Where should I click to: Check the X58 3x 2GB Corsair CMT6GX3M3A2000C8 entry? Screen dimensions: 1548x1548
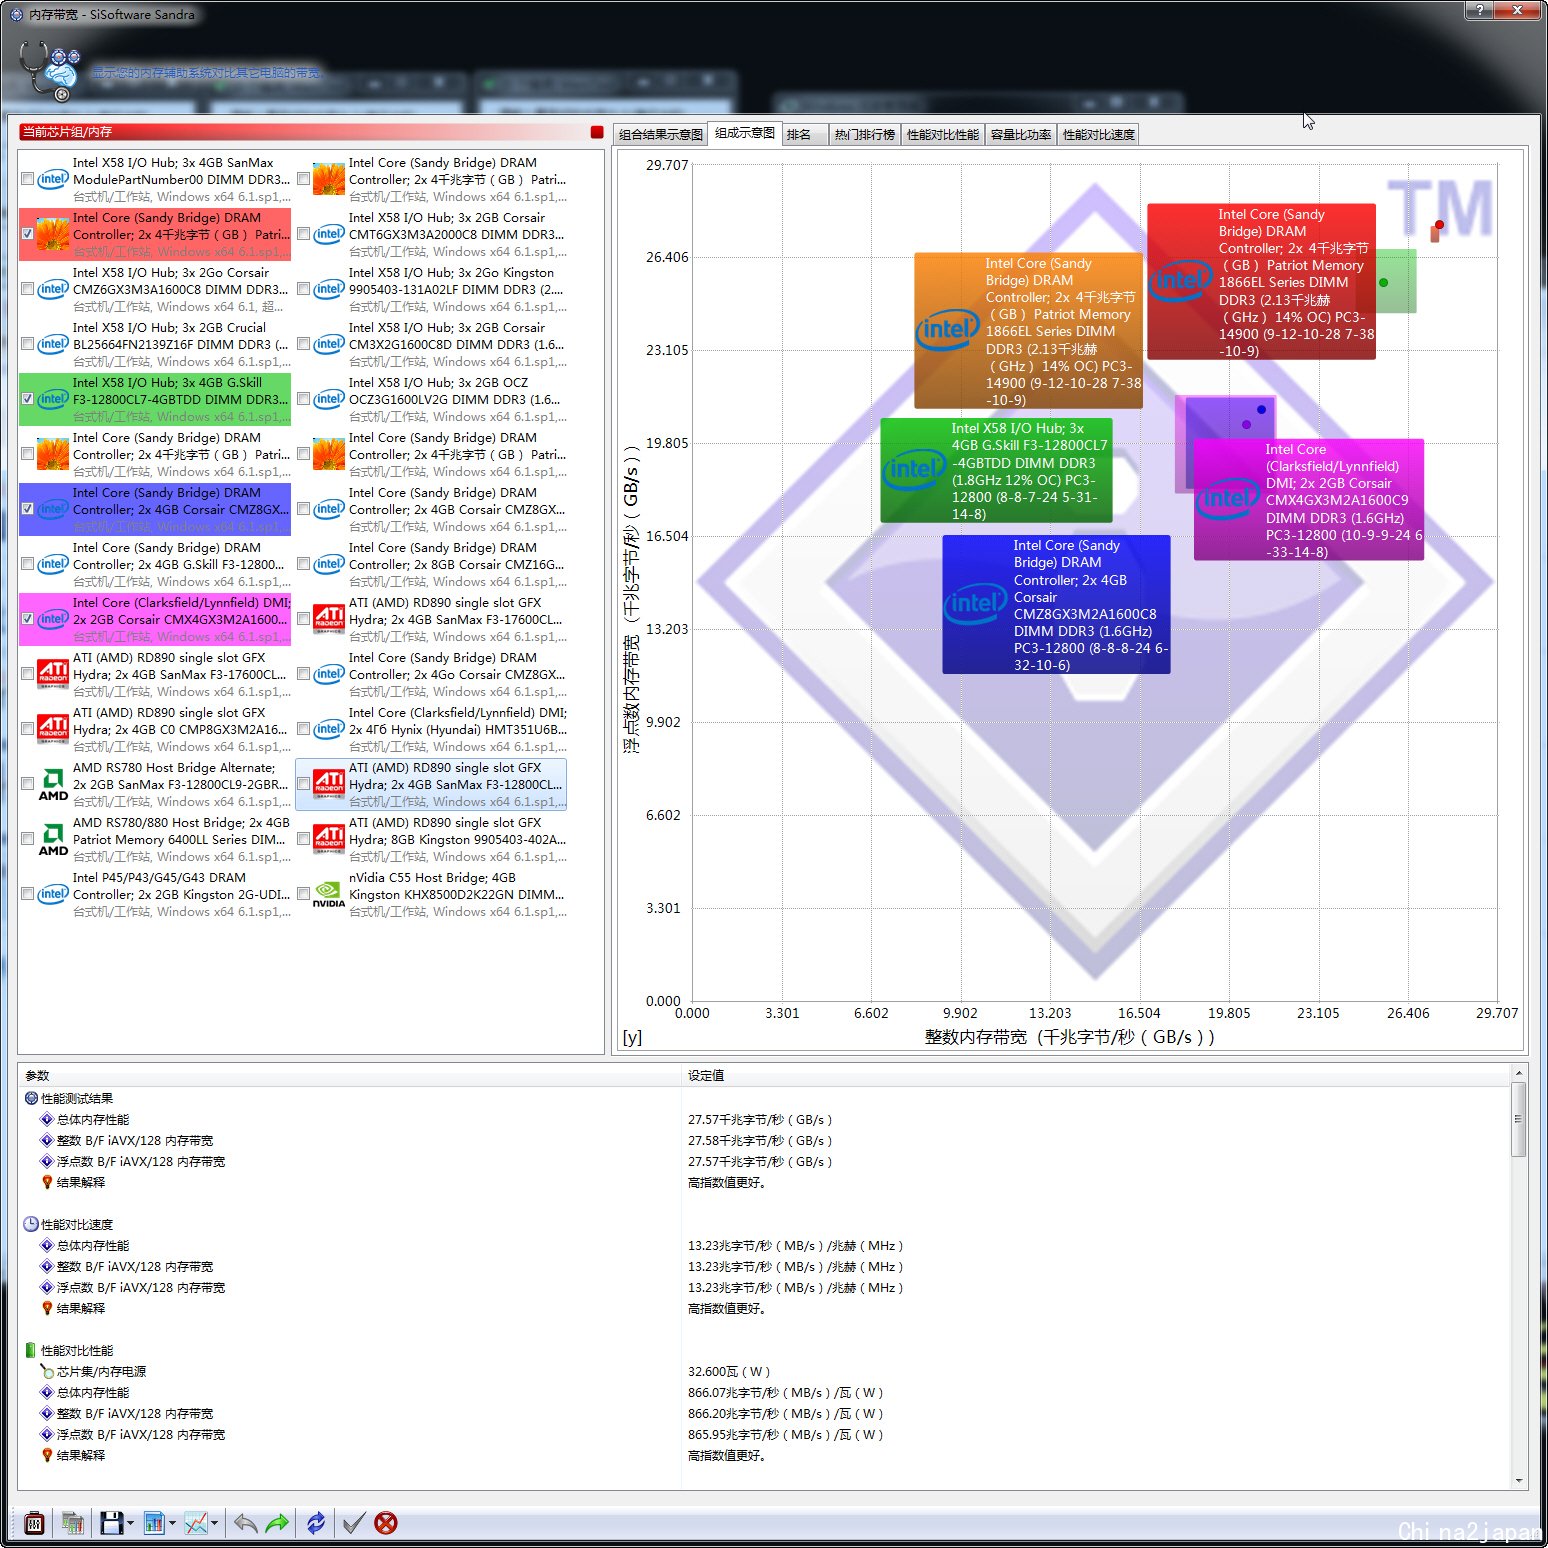click(x=304, y=234)
